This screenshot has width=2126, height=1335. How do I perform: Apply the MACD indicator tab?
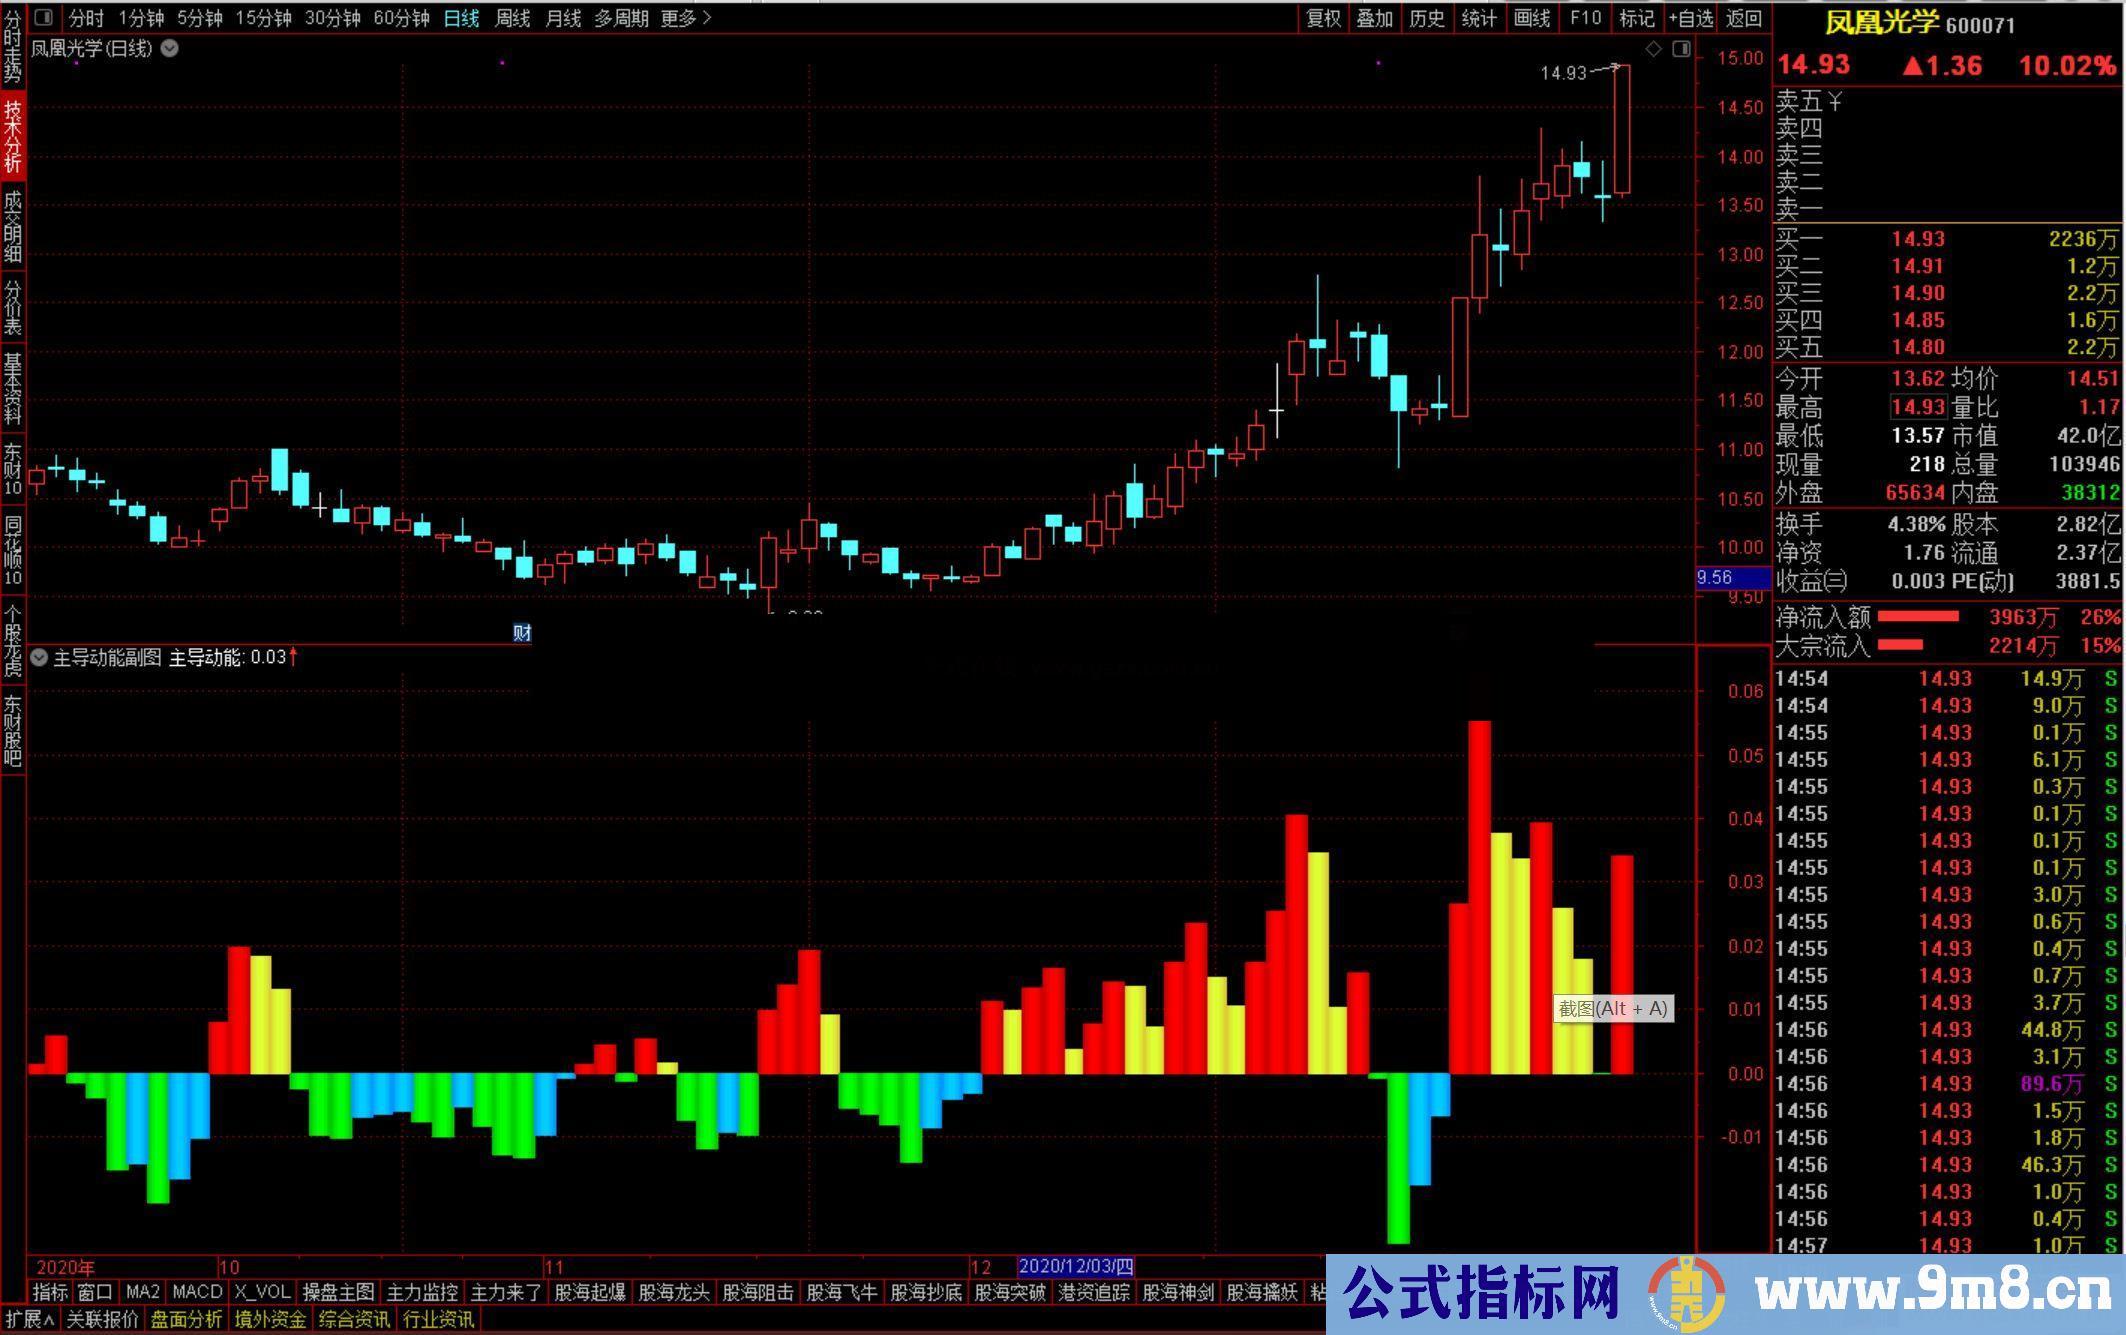[x=197, y=1292]
